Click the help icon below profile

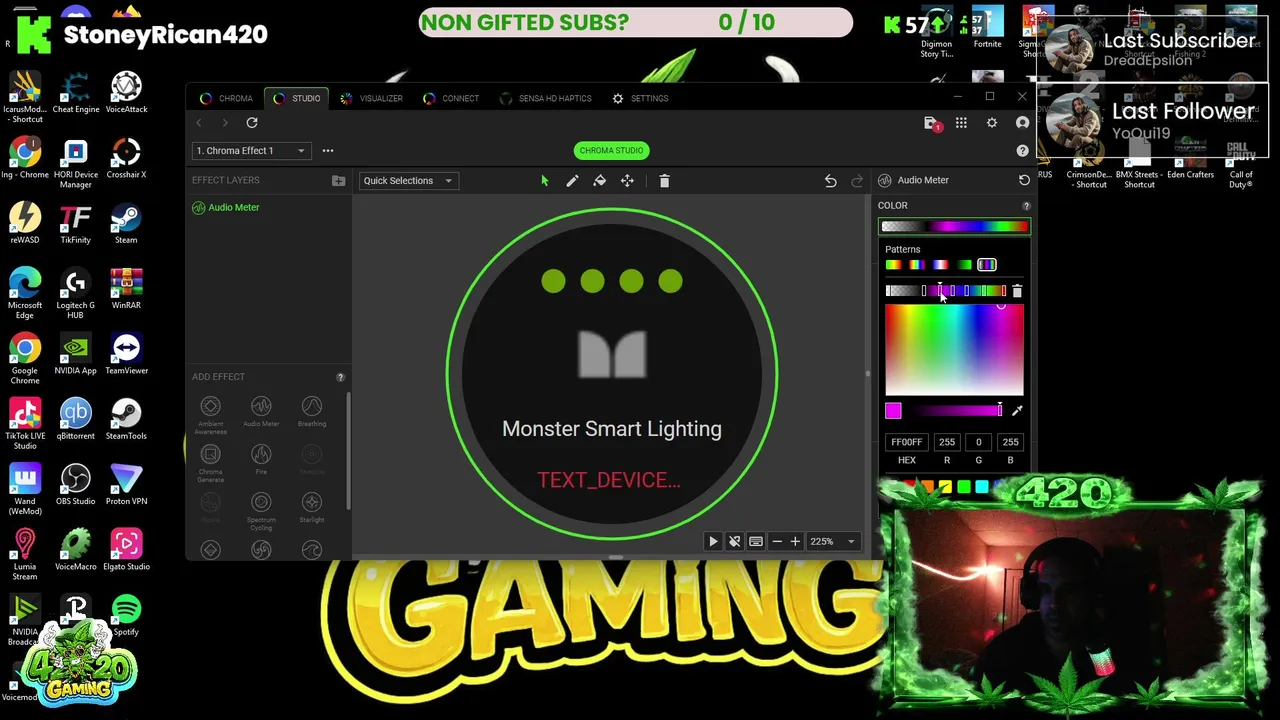click(x=1022, y=151)
